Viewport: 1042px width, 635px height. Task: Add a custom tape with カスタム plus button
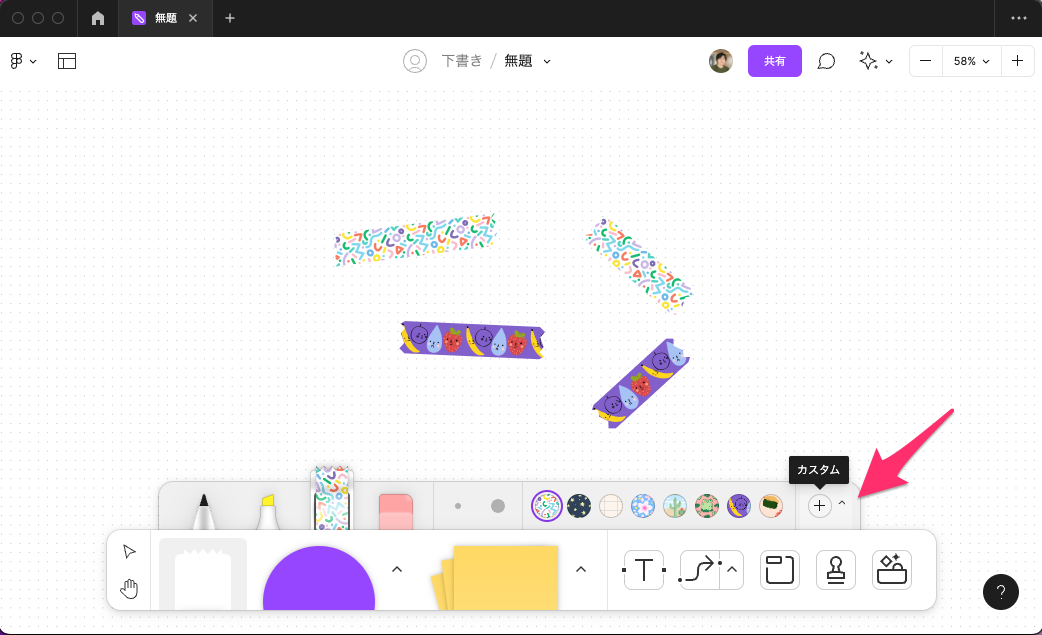(818, 506)
